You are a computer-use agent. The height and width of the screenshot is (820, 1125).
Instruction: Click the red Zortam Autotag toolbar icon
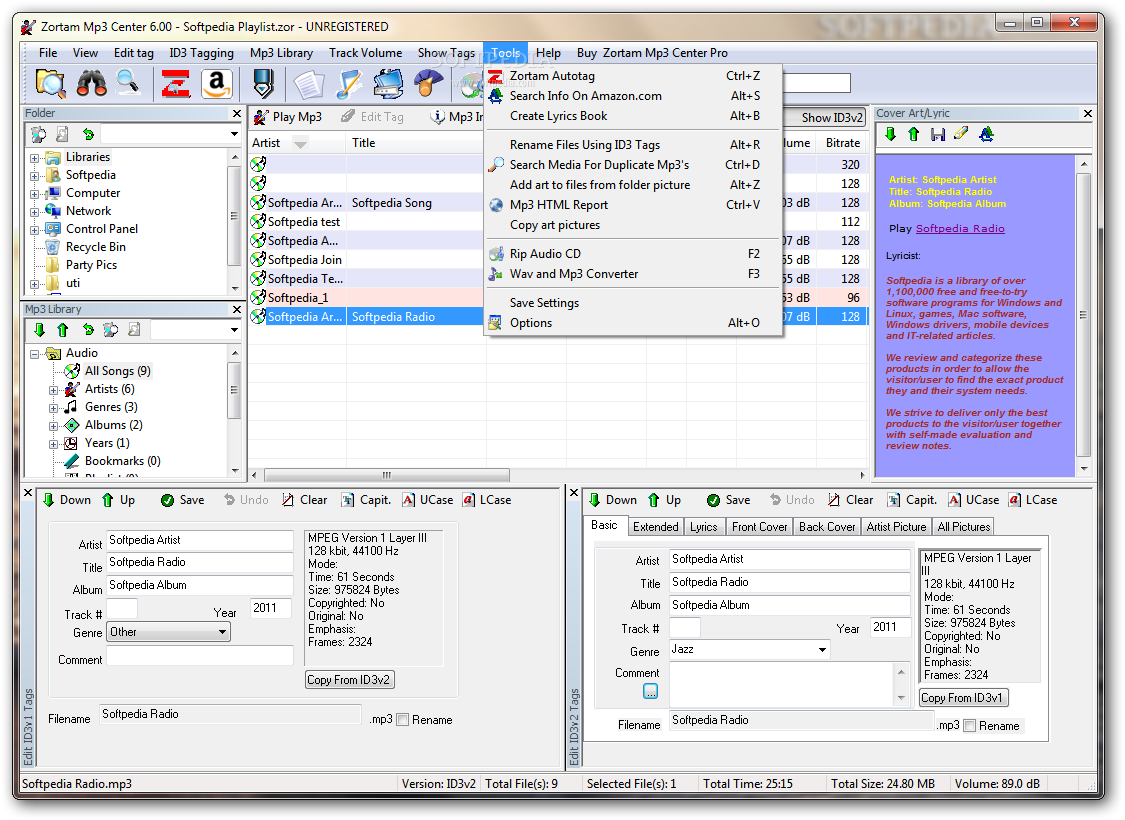click(x=176, y=83)
